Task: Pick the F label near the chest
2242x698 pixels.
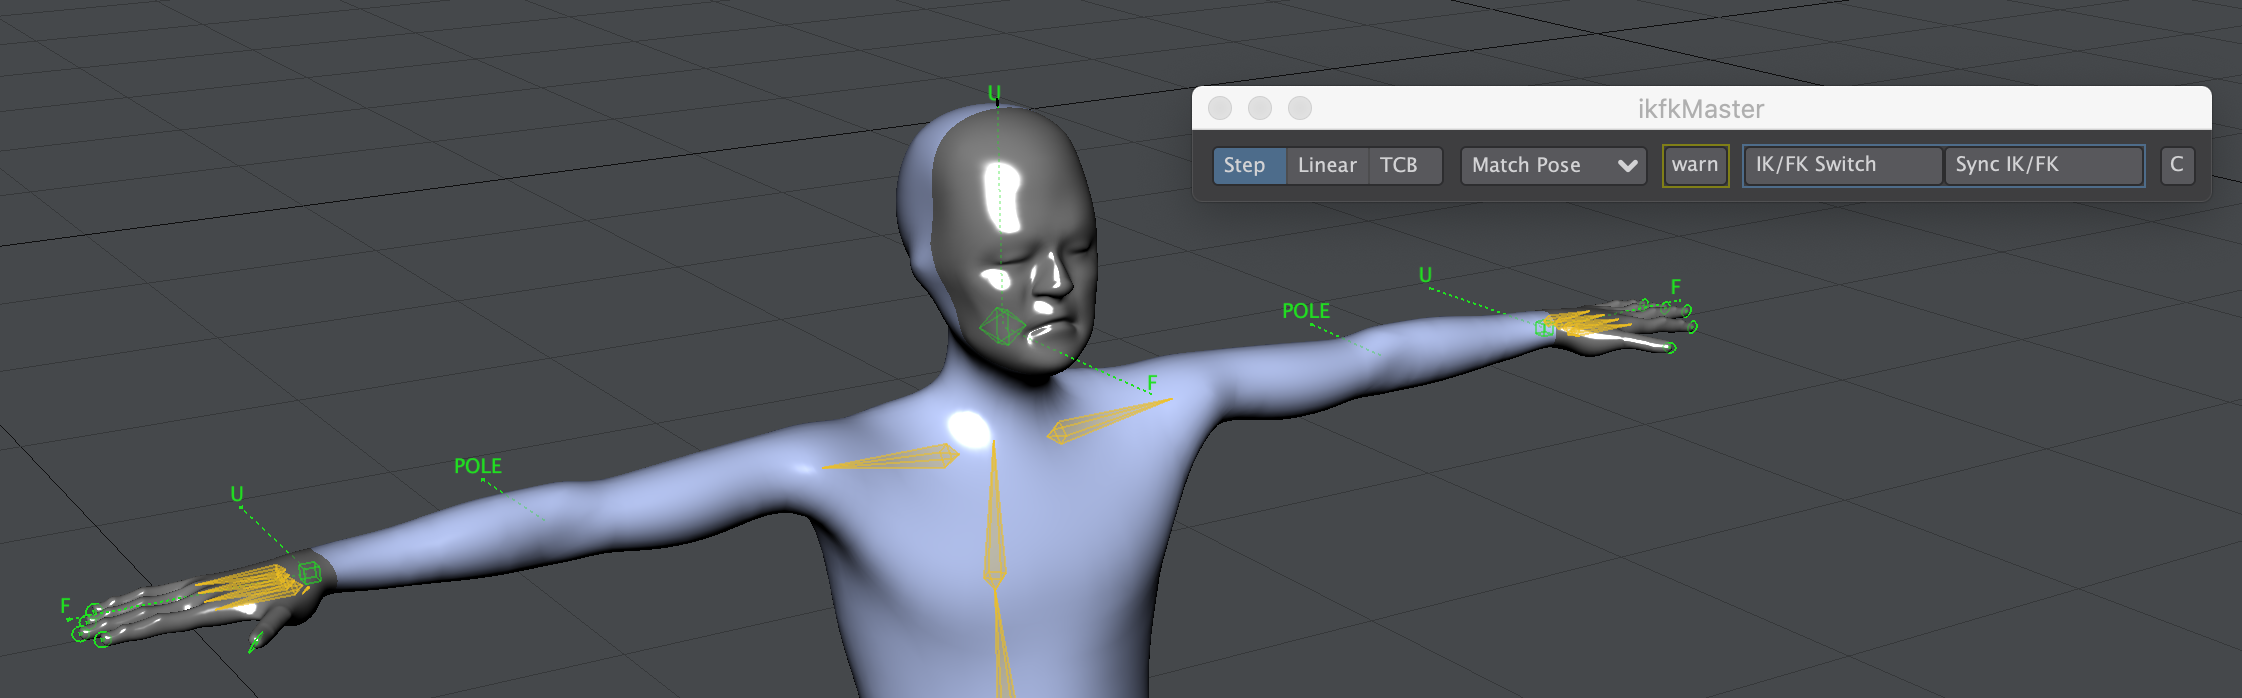Action: coord(1152,383)
